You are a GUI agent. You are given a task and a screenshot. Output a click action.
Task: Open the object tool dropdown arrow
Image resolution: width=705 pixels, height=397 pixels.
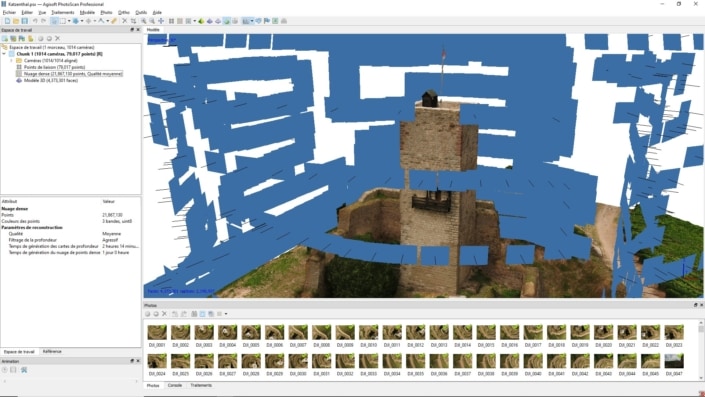[94, 21]
